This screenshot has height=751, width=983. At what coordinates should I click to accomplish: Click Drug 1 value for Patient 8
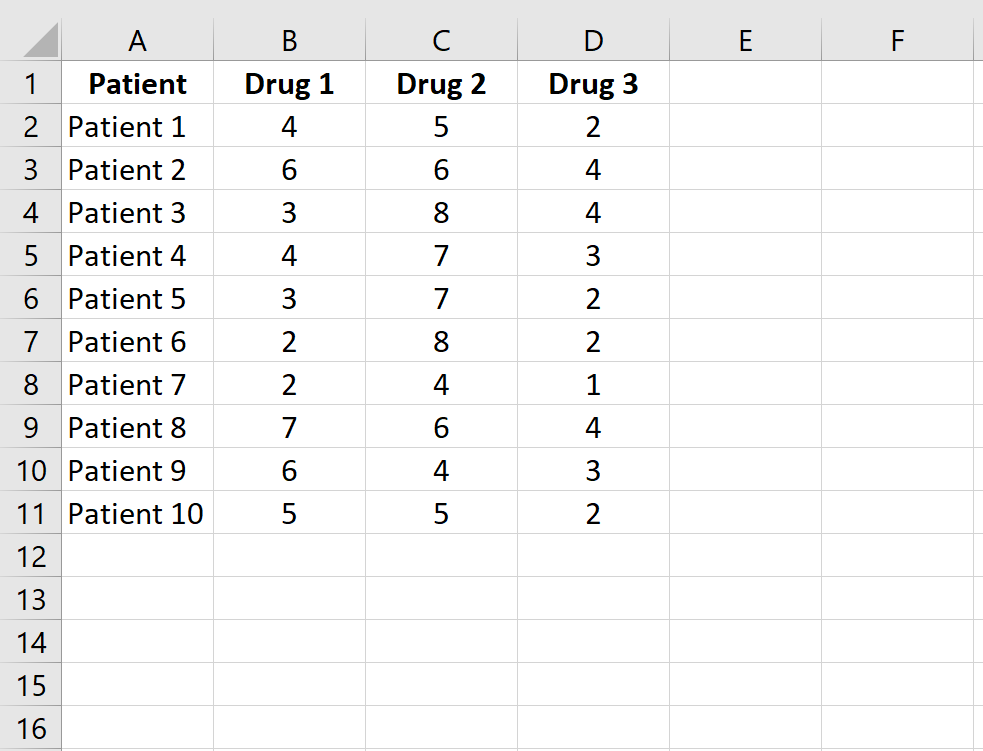289,428
